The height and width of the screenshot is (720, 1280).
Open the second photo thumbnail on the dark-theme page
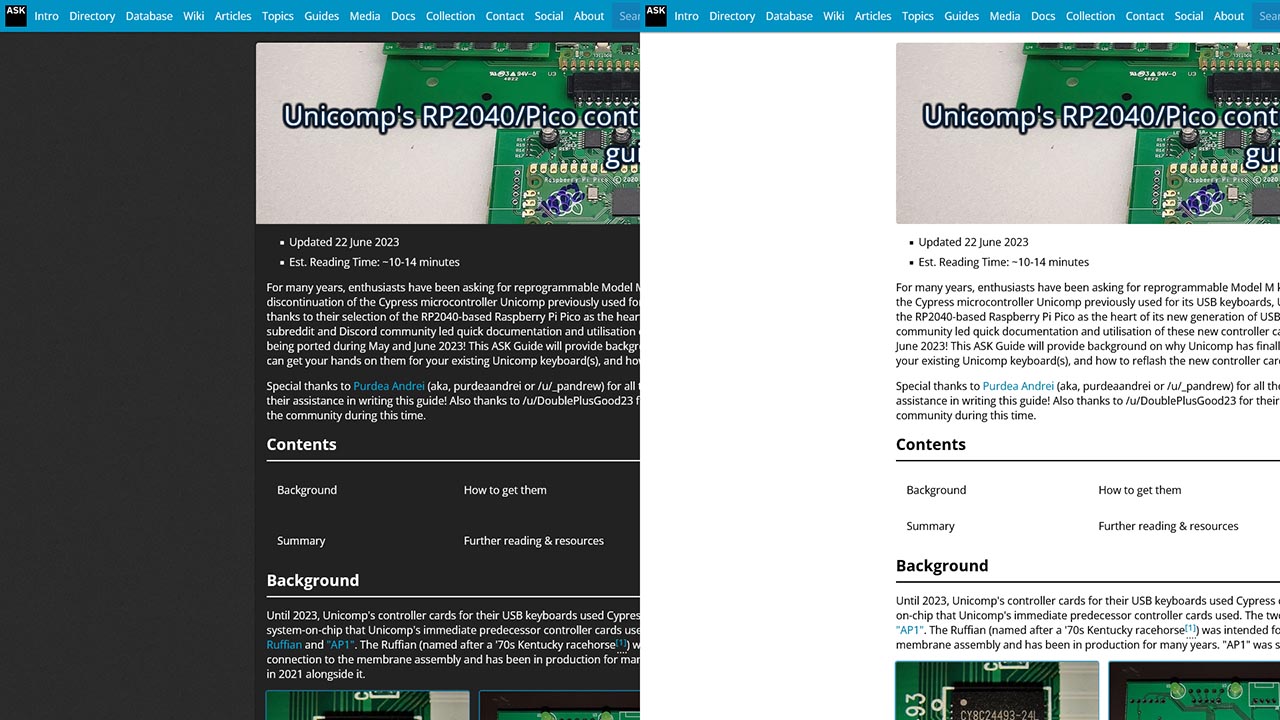(559, 705)
